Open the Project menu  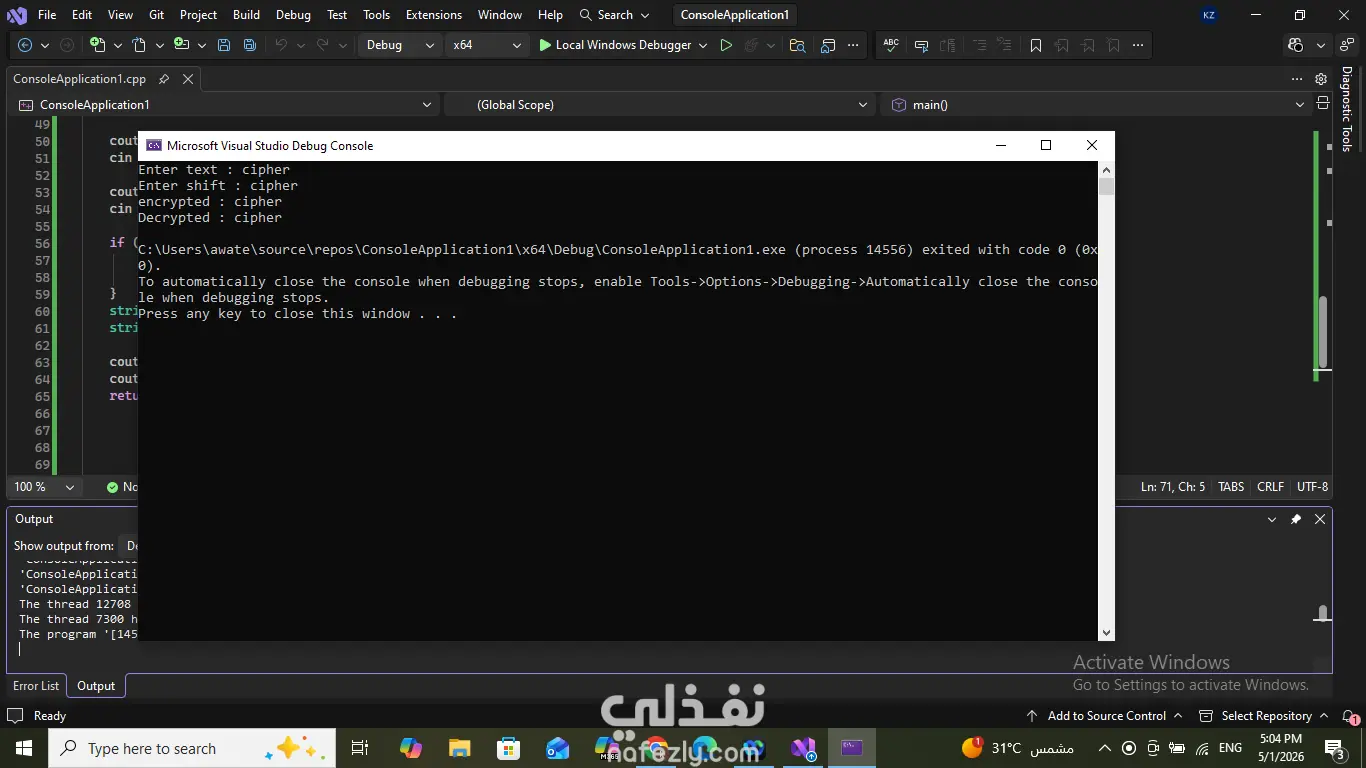198,15
